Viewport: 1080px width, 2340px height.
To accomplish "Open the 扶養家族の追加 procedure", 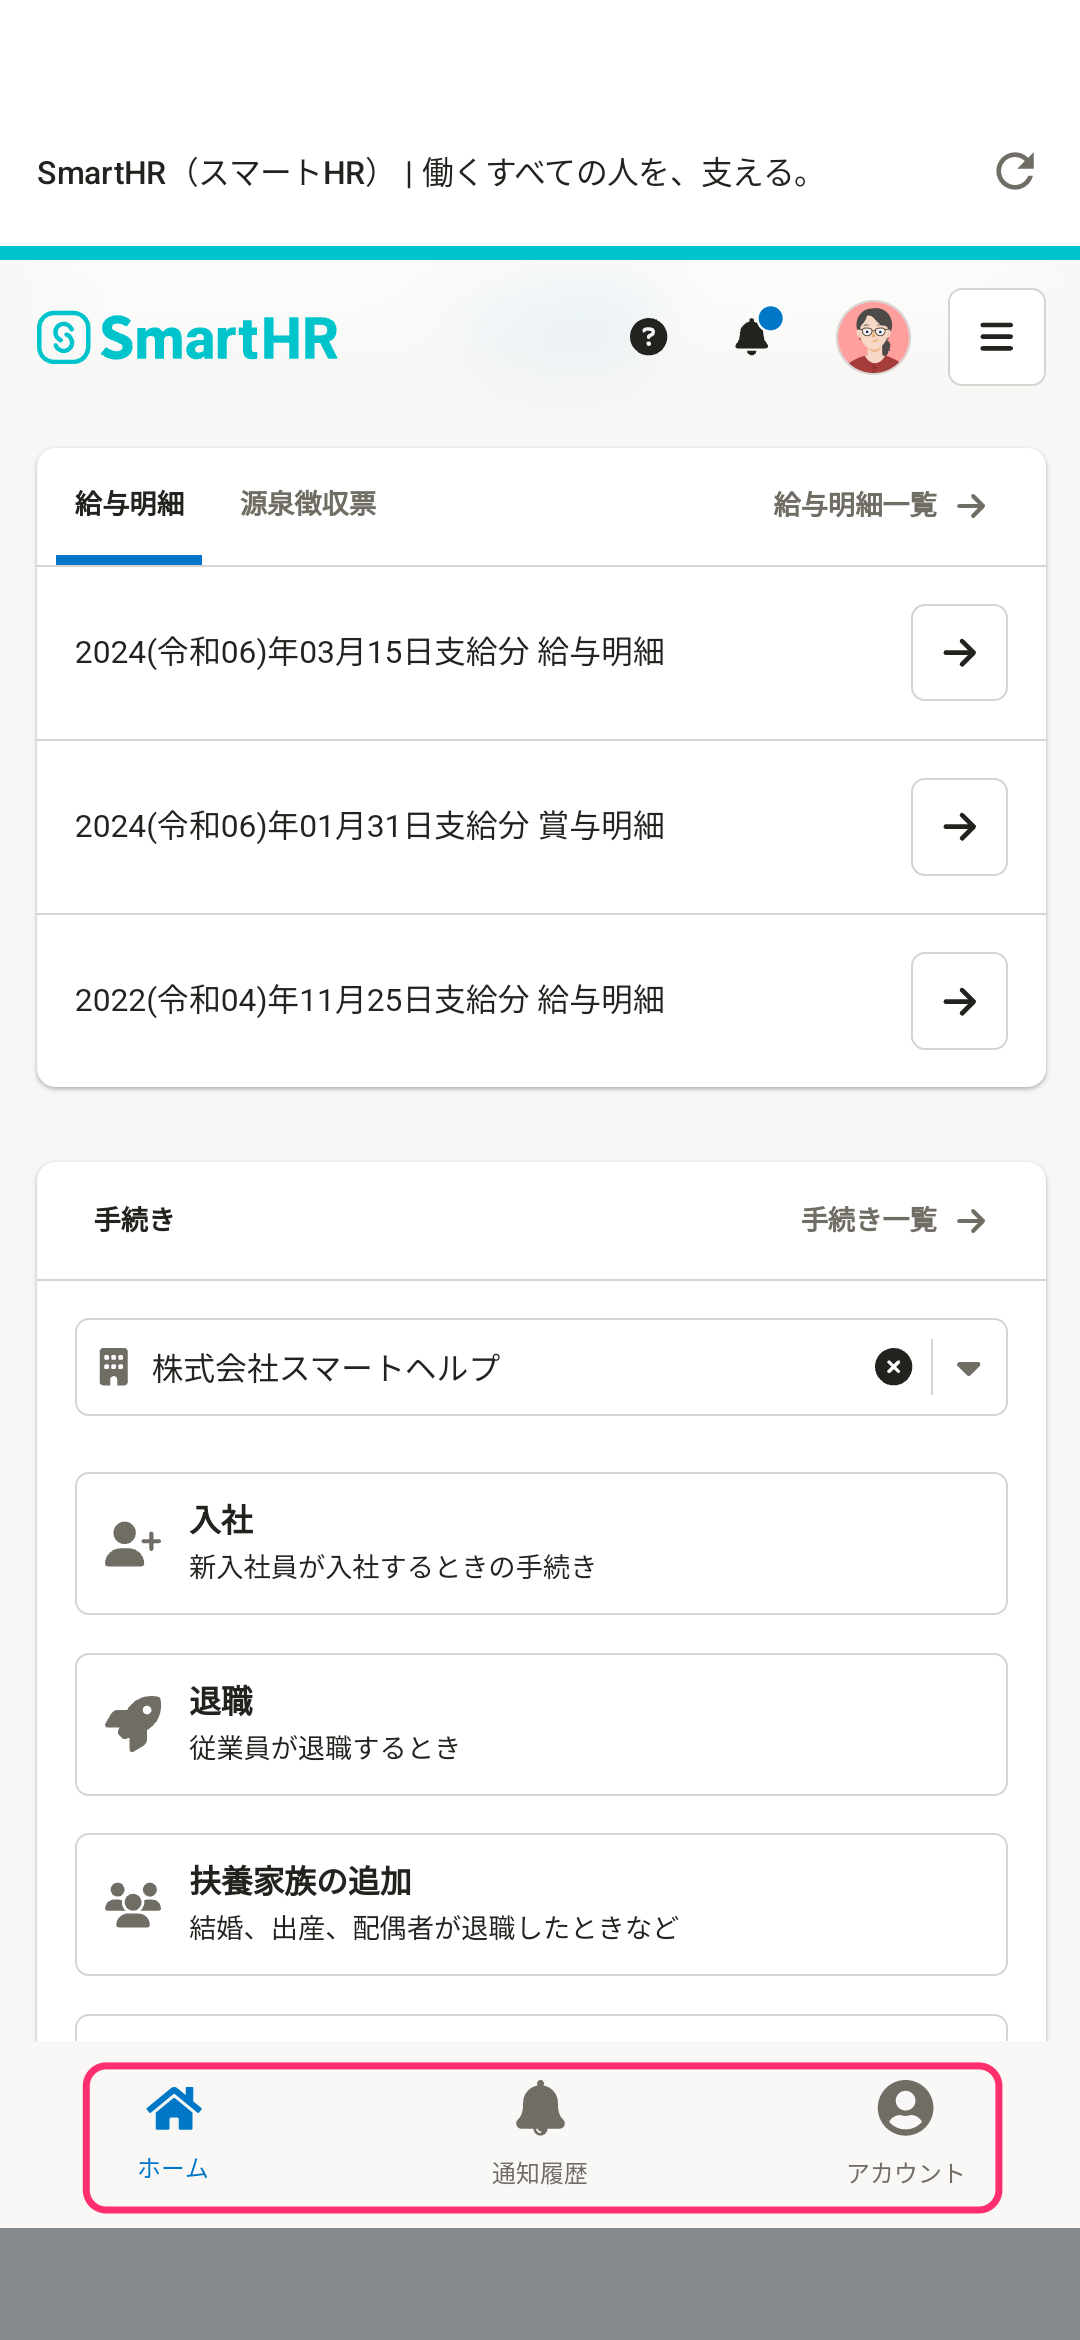I will coord(541,1904).
